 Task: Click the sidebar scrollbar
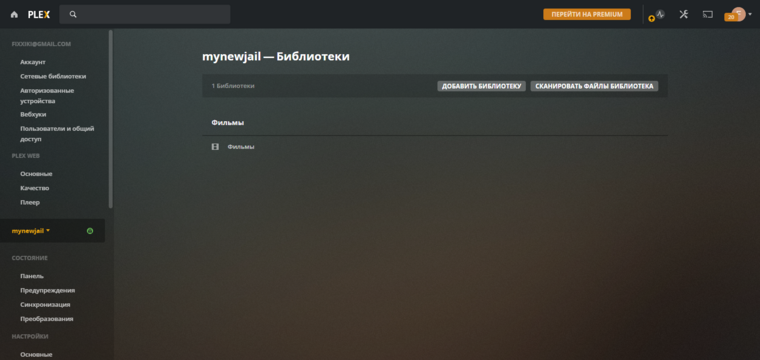[x=111, y=119]
